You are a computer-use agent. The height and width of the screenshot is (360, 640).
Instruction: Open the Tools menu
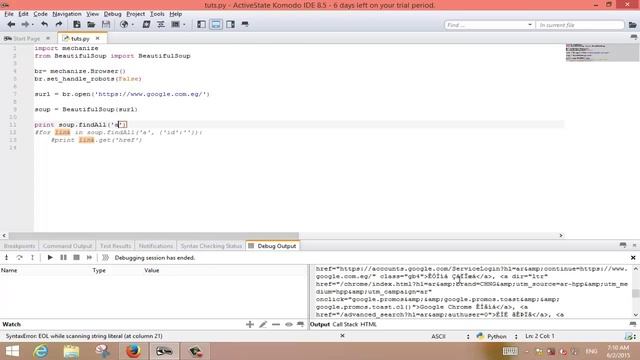(x=157, y=14)
